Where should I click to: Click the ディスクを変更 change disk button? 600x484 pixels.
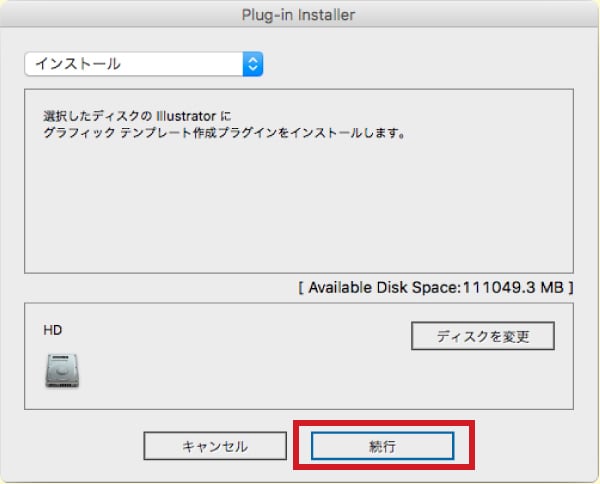[x=483, y=336]
